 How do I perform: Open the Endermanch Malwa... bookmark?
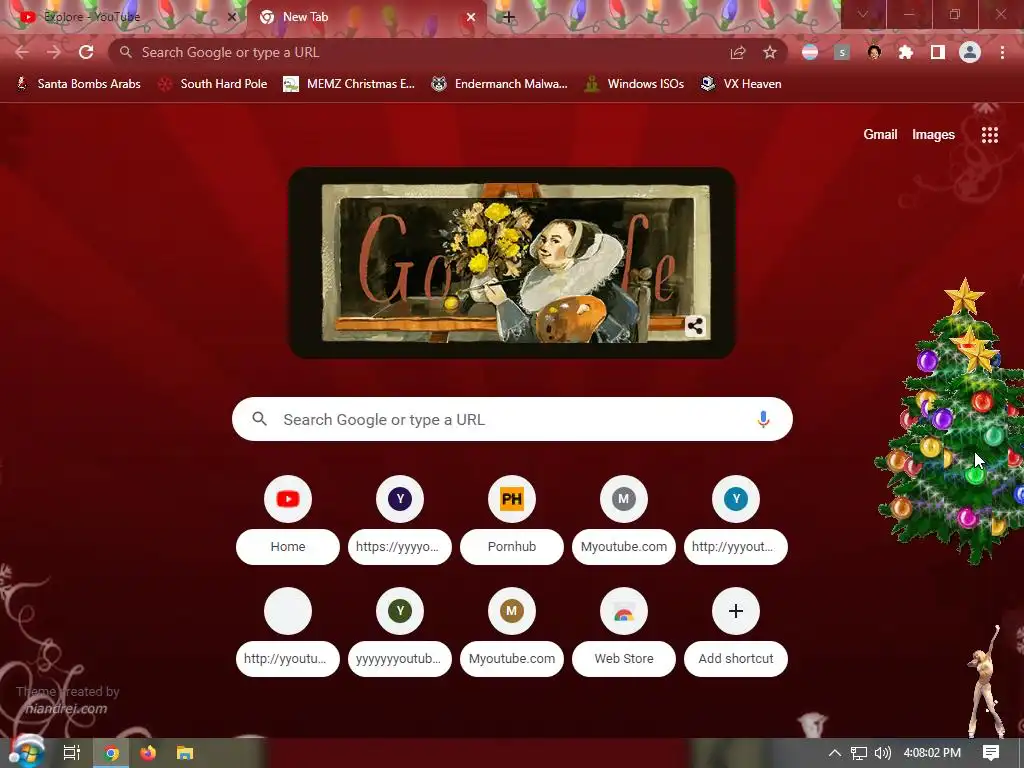[x=500, y=84]
